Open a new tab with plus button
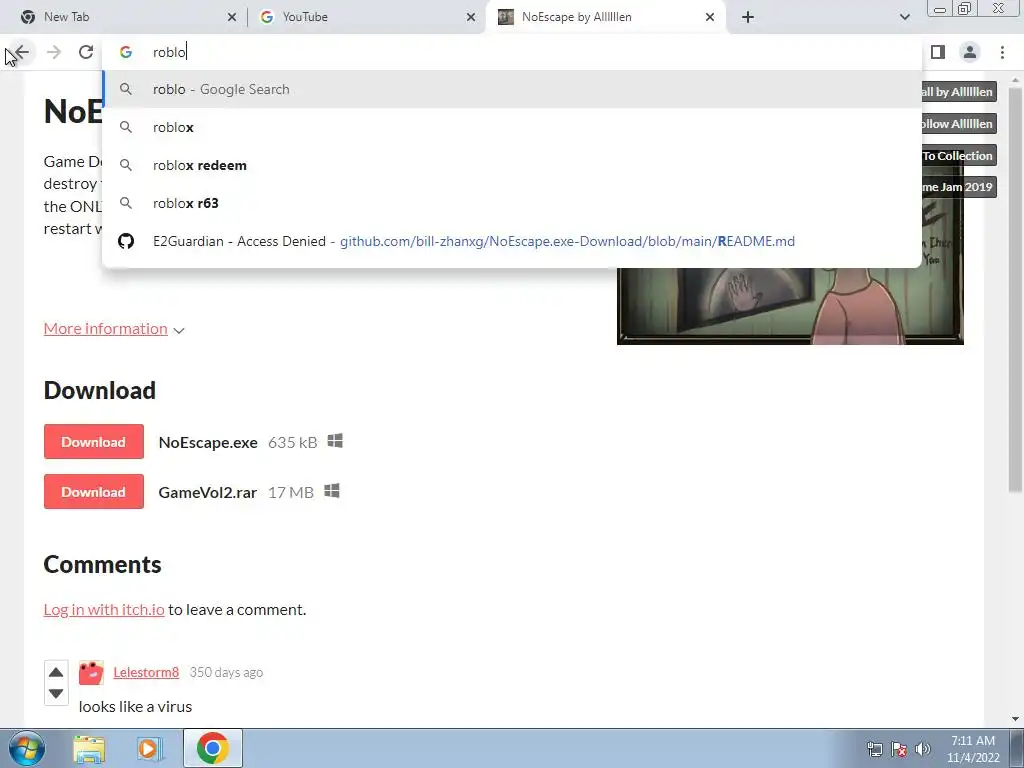Image resolution: width=1024 pixels, height=768 pixels. 748,17
